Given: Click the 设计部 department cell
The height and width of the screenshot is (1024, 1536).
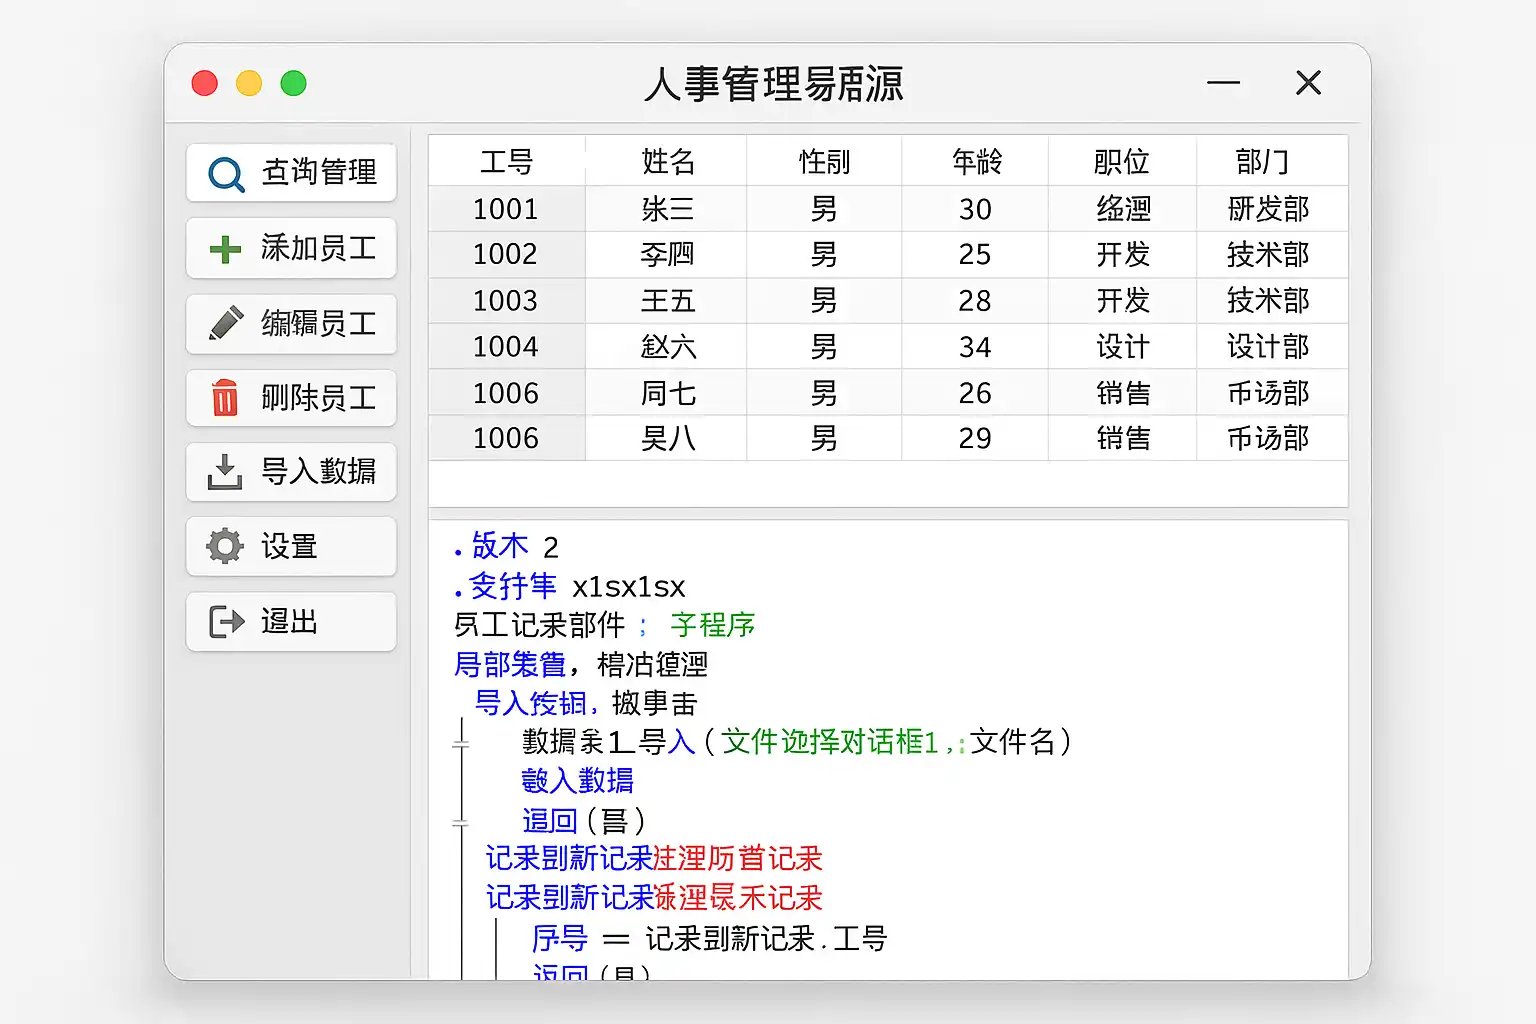Looking at the screenshot, I should coord(1267,347).
